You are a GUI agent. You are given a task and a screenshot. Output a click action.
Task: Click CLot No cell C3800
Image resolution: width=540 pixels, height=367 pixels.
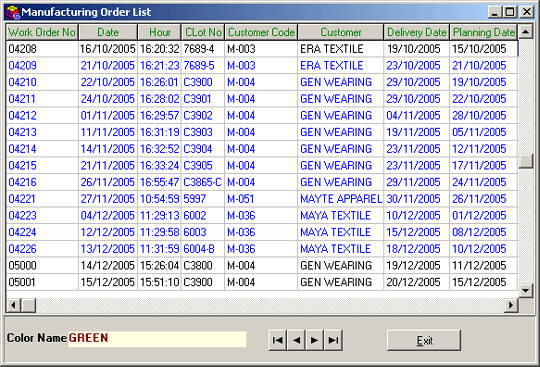[x=203, y=265]
